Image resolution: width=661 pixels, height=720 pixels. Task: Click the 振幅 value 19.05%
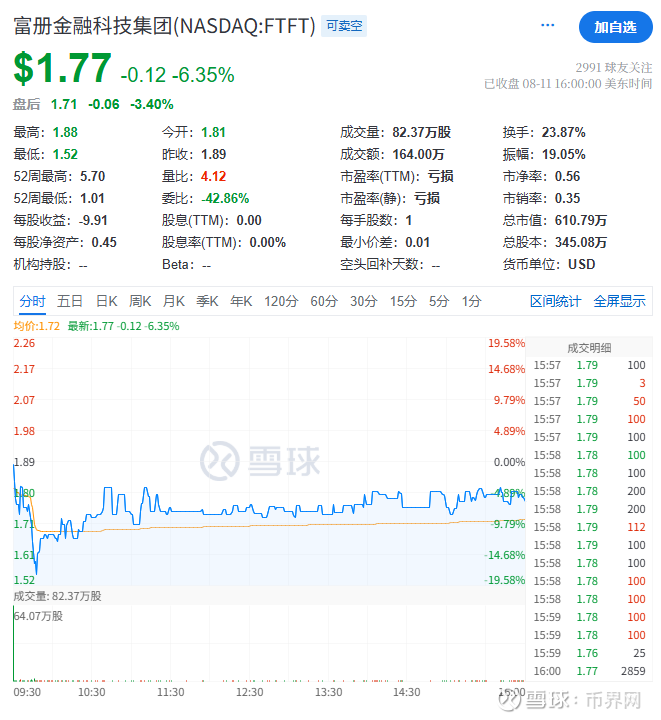click(563, 154)
